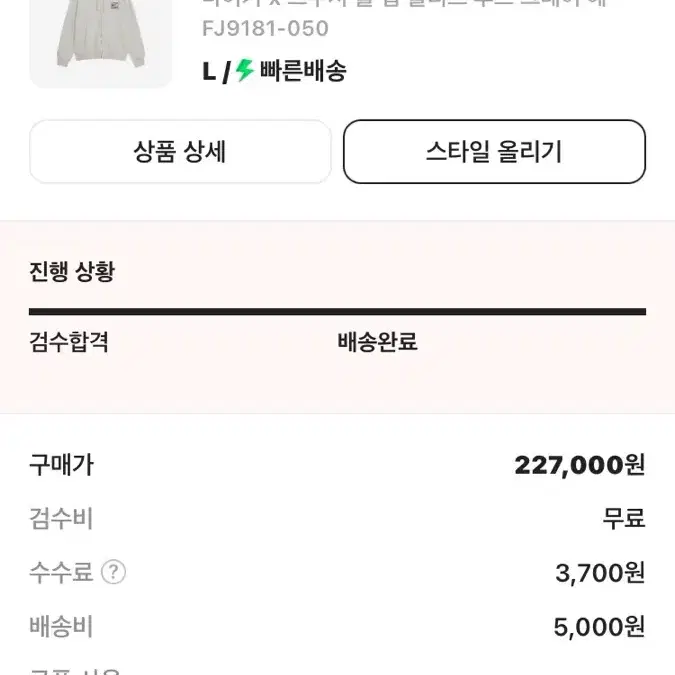This screenshot has width=675, height=675.
Task: Click the black progress status bar
Action: coord(338,312)
